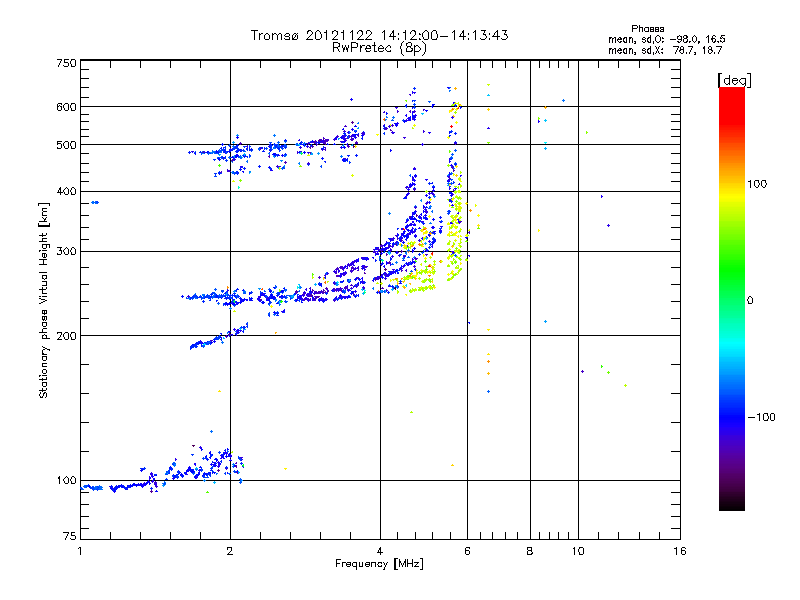
Task: Click the y-axis tick label '200'
Action: [x=66, y=336]
